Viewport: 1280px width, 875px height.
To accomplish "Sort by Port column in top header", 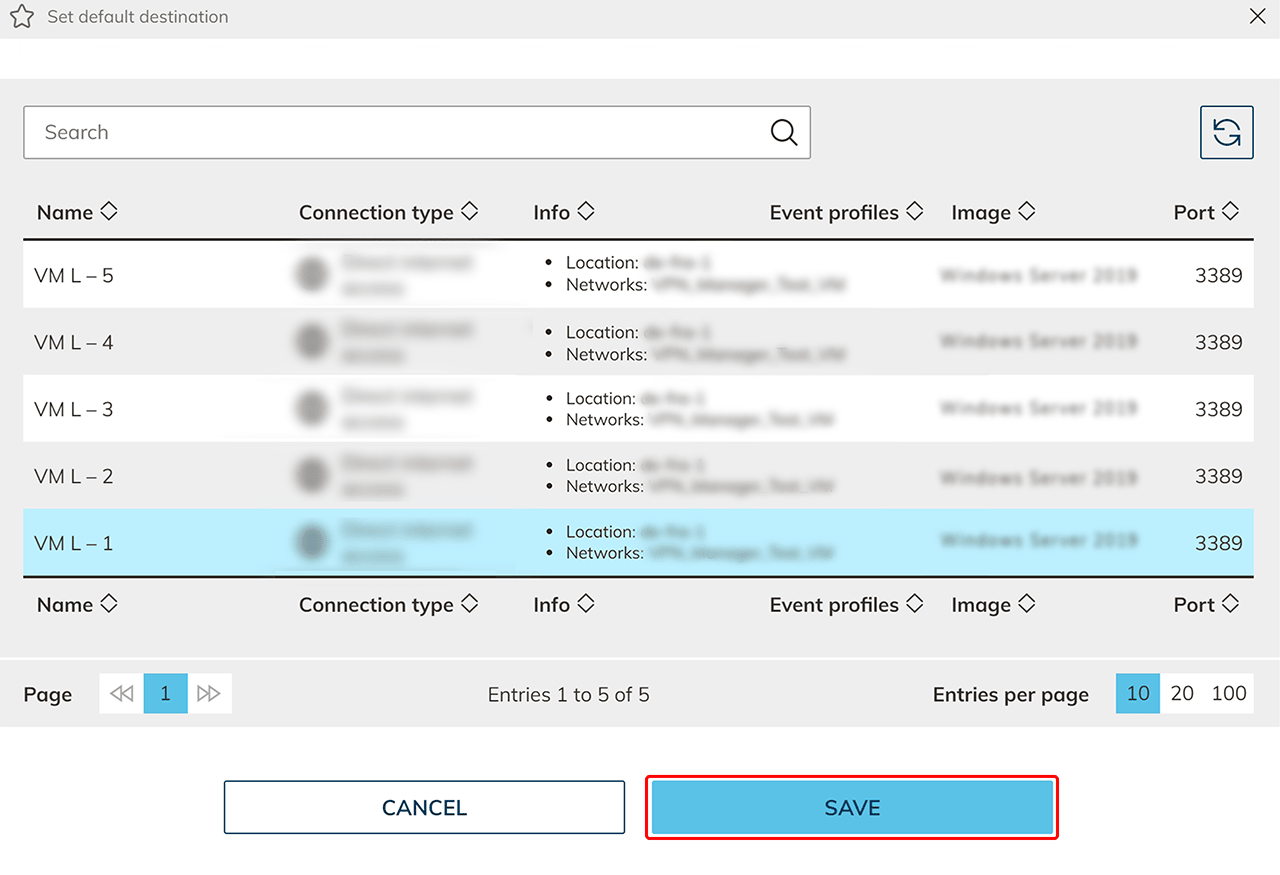I will 1230,212.
